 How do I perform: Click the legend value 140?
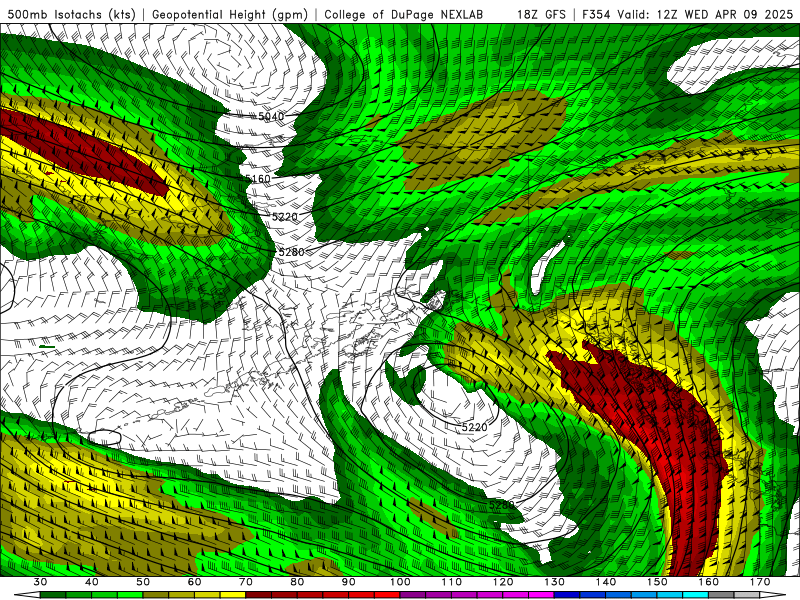606,582
